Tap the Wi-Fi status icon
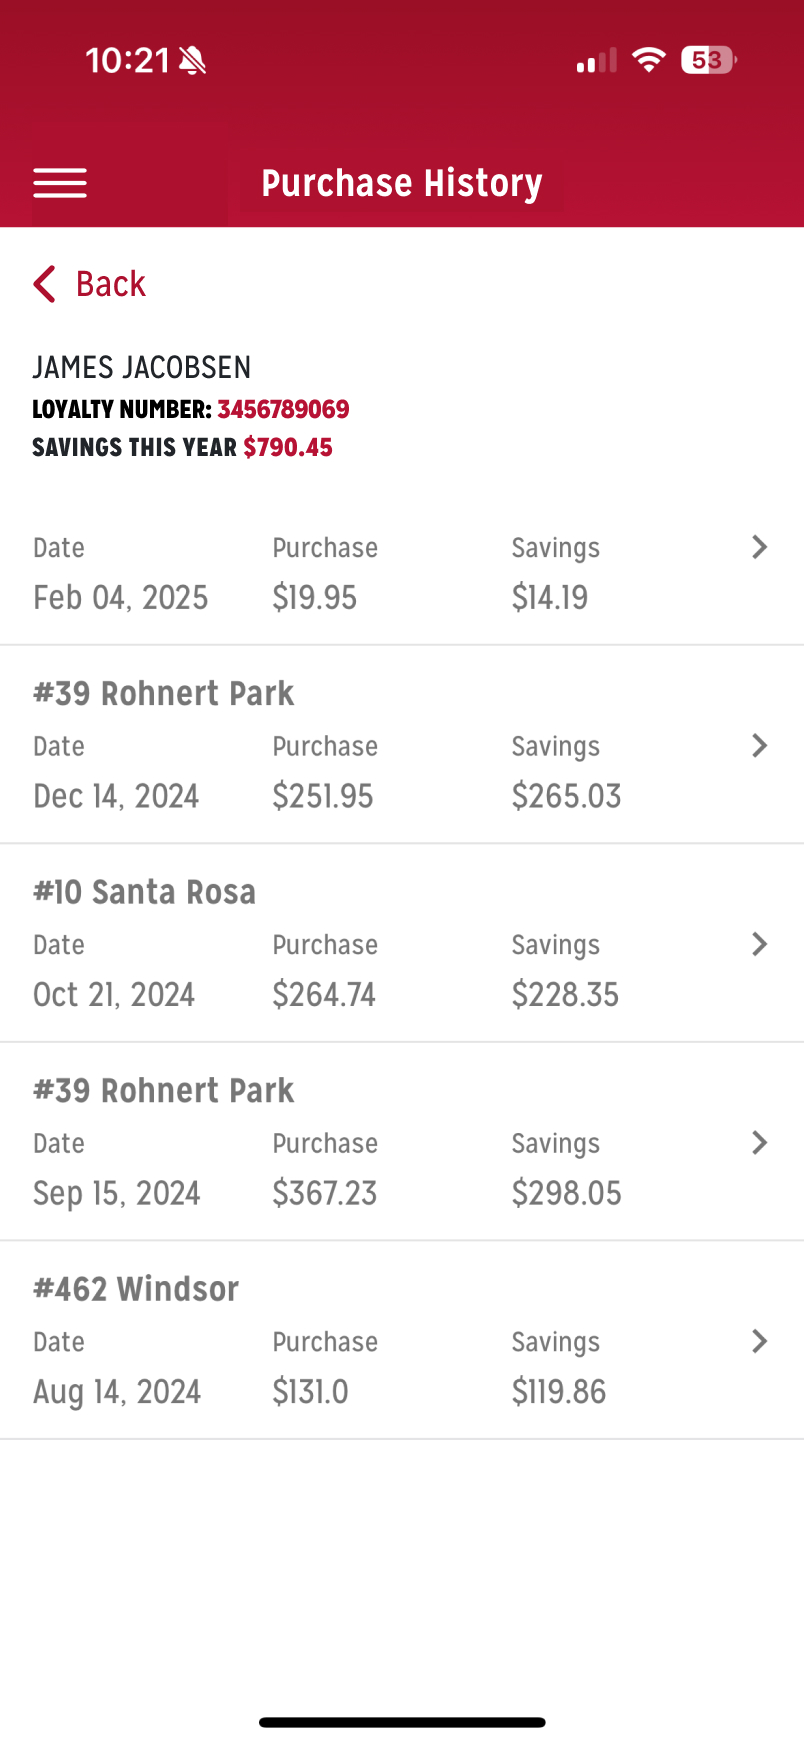Image resolution: width=804 pixels, height=1740 pixels. coord(649,60)
